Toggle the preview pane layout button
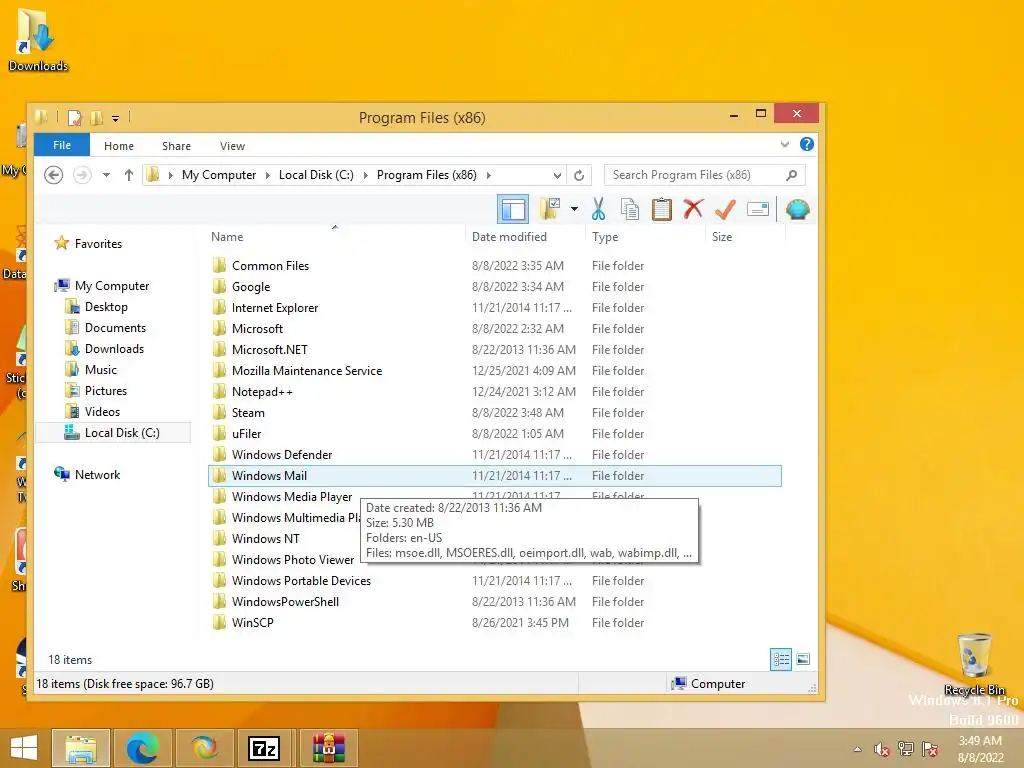Image resolution: width=1024 pixels, height=768 pixels. tap(513, 210)
